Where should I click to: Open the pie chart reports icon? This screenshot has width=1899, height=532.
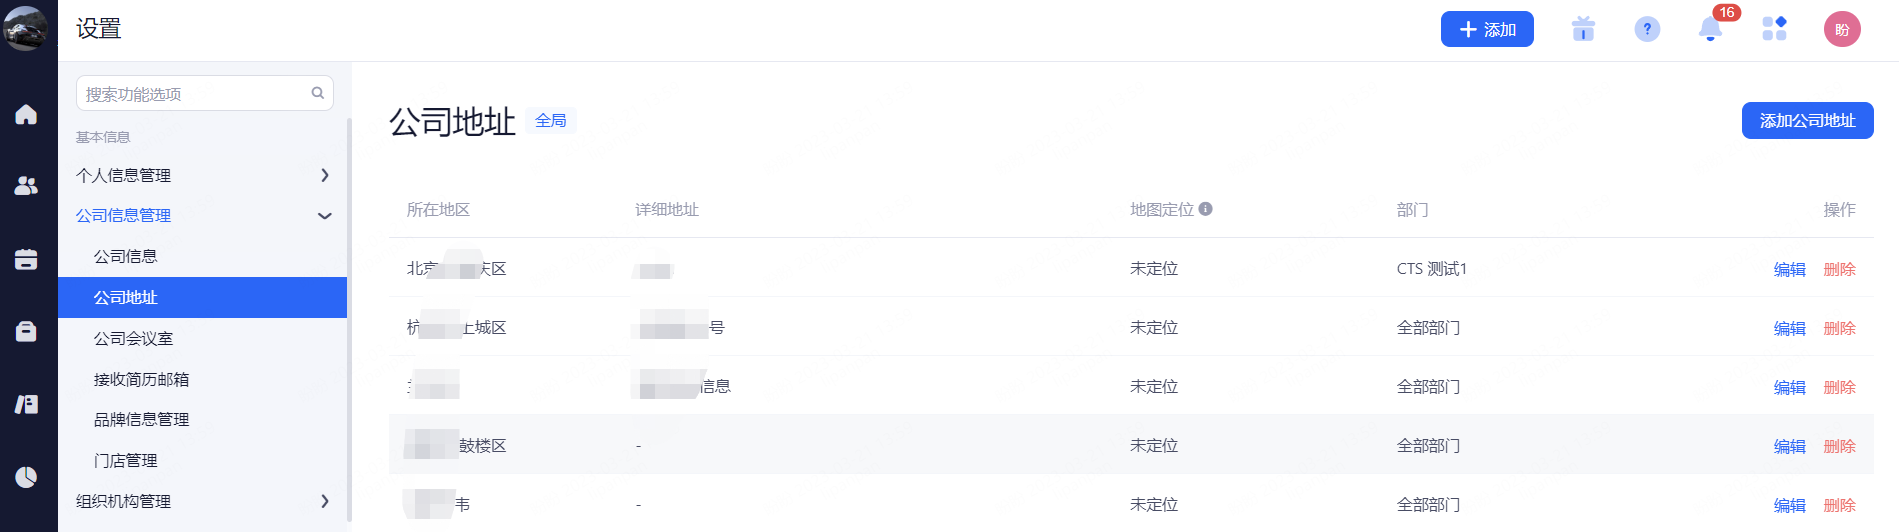click(26, 477)
